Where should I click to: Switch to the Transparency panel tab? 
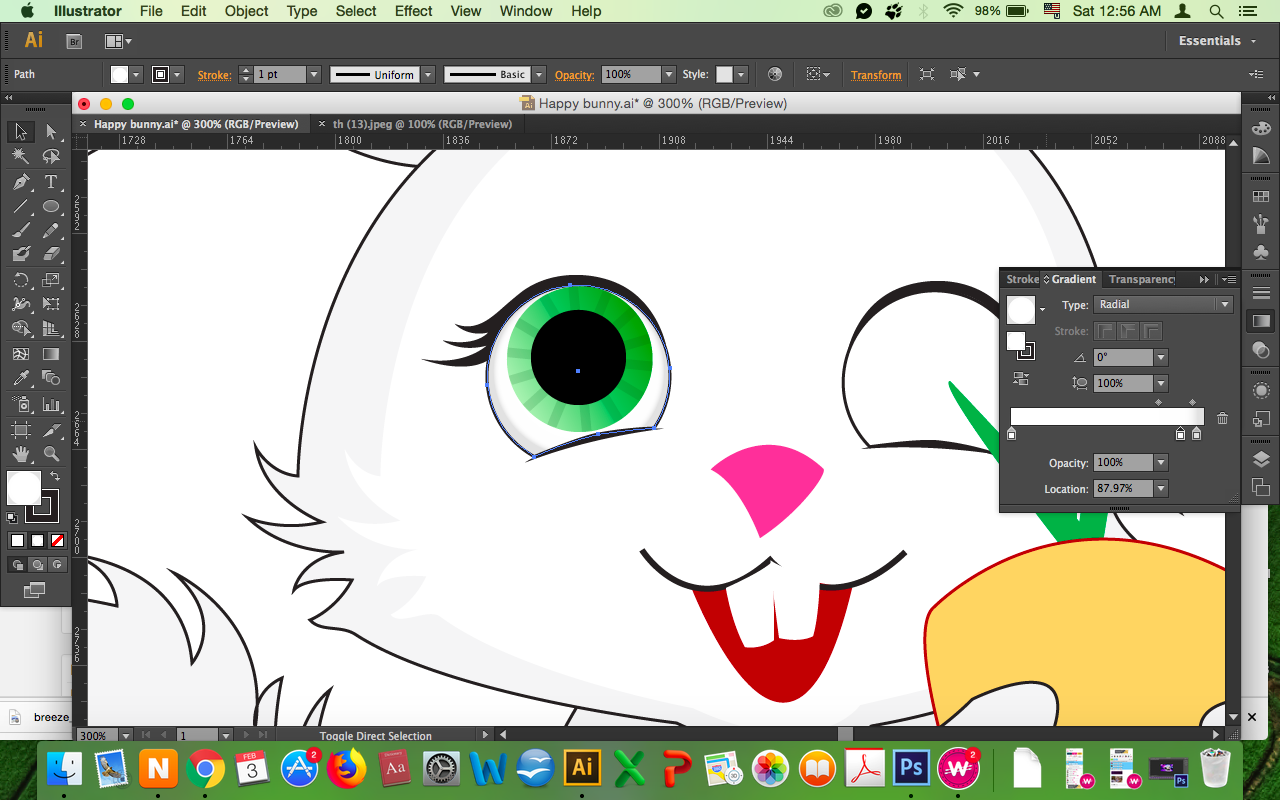pyautogui.click(x=1142, y=279)
